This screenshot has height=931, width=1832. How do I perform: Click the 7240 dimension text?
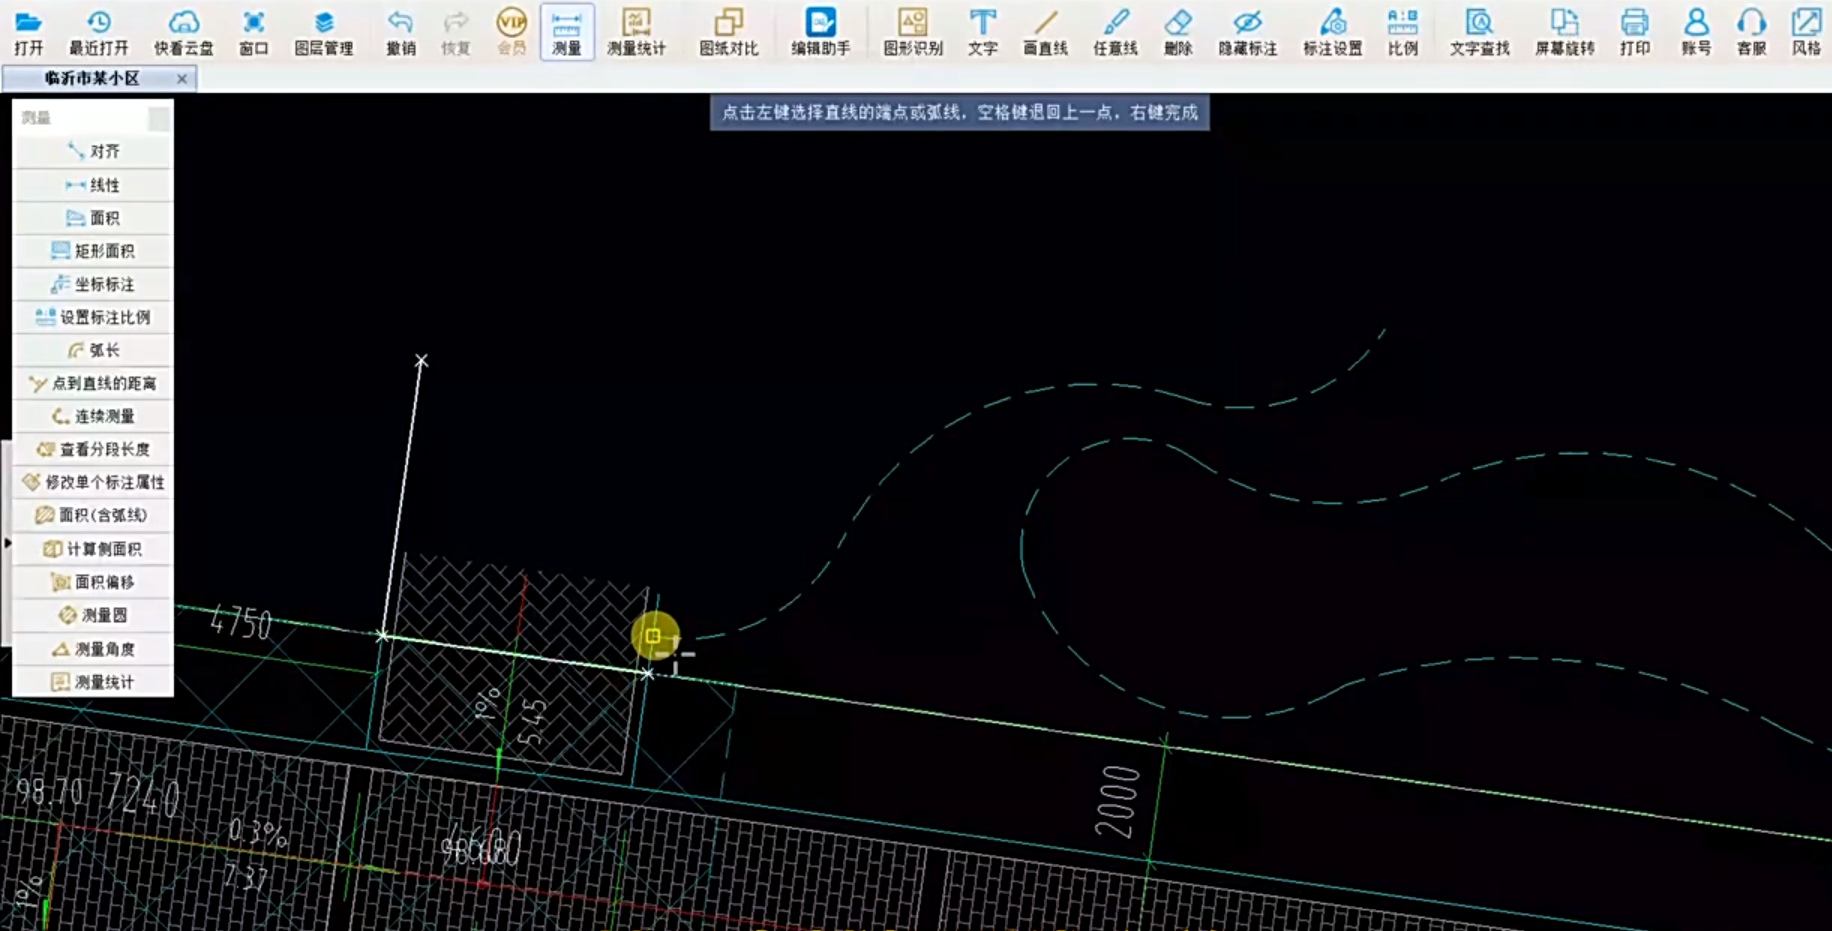pyautogui.click(x=143, y=794)
